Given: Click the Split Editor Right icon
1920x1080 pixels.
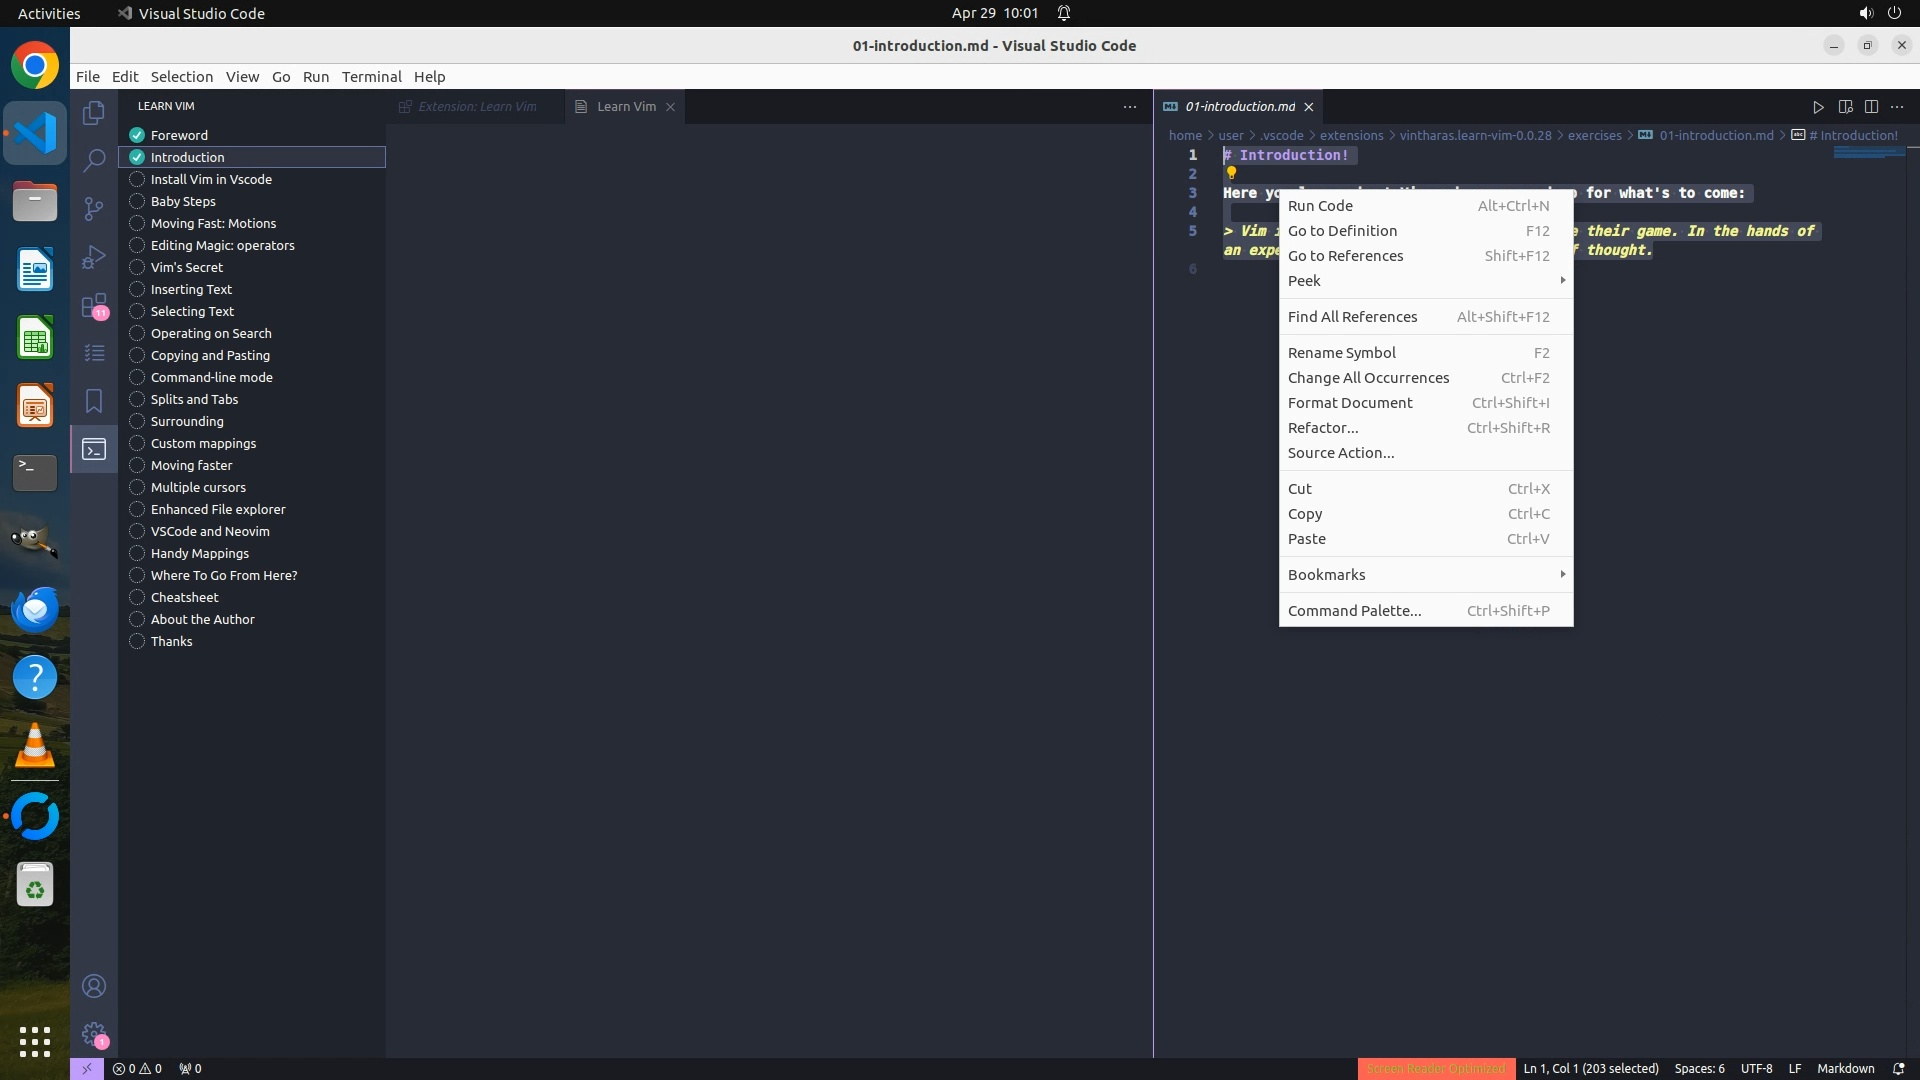Looking at the screenshot, I should pyautogui.click(x=1871, y=107).
